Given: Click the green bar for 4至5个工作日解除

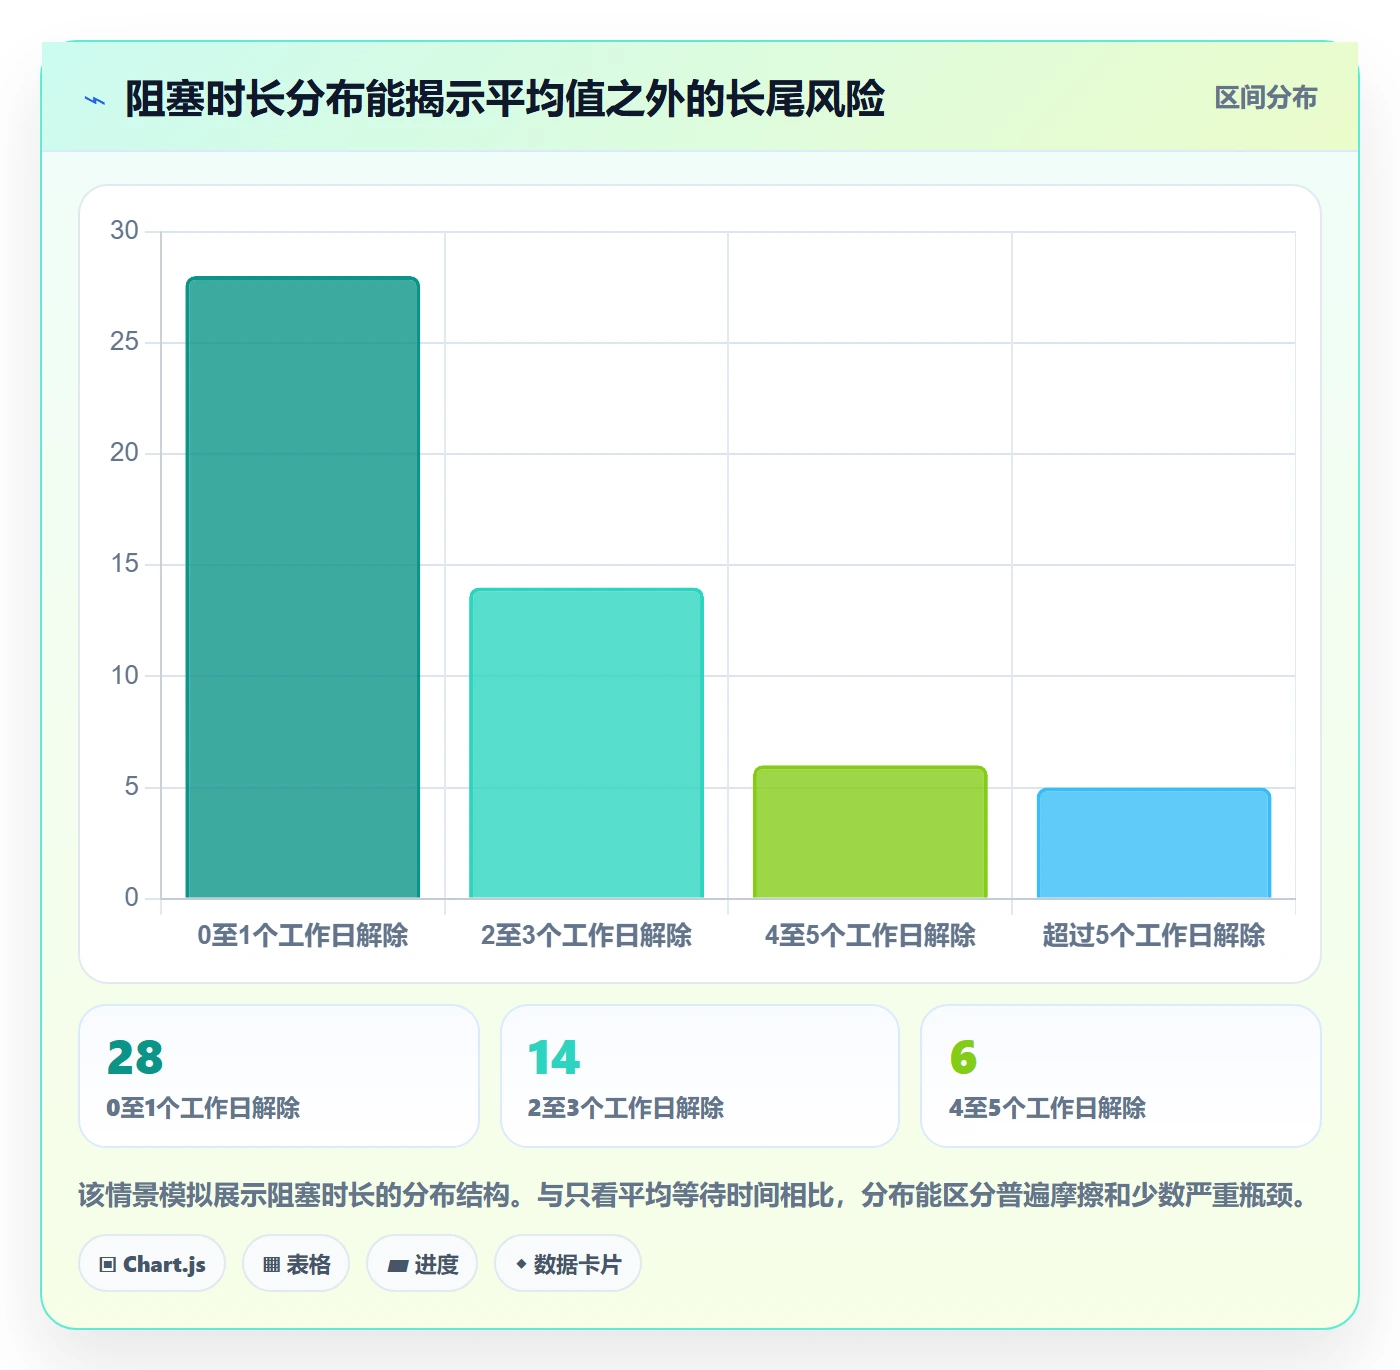Looking at the screenshot, I should (870, 832).
